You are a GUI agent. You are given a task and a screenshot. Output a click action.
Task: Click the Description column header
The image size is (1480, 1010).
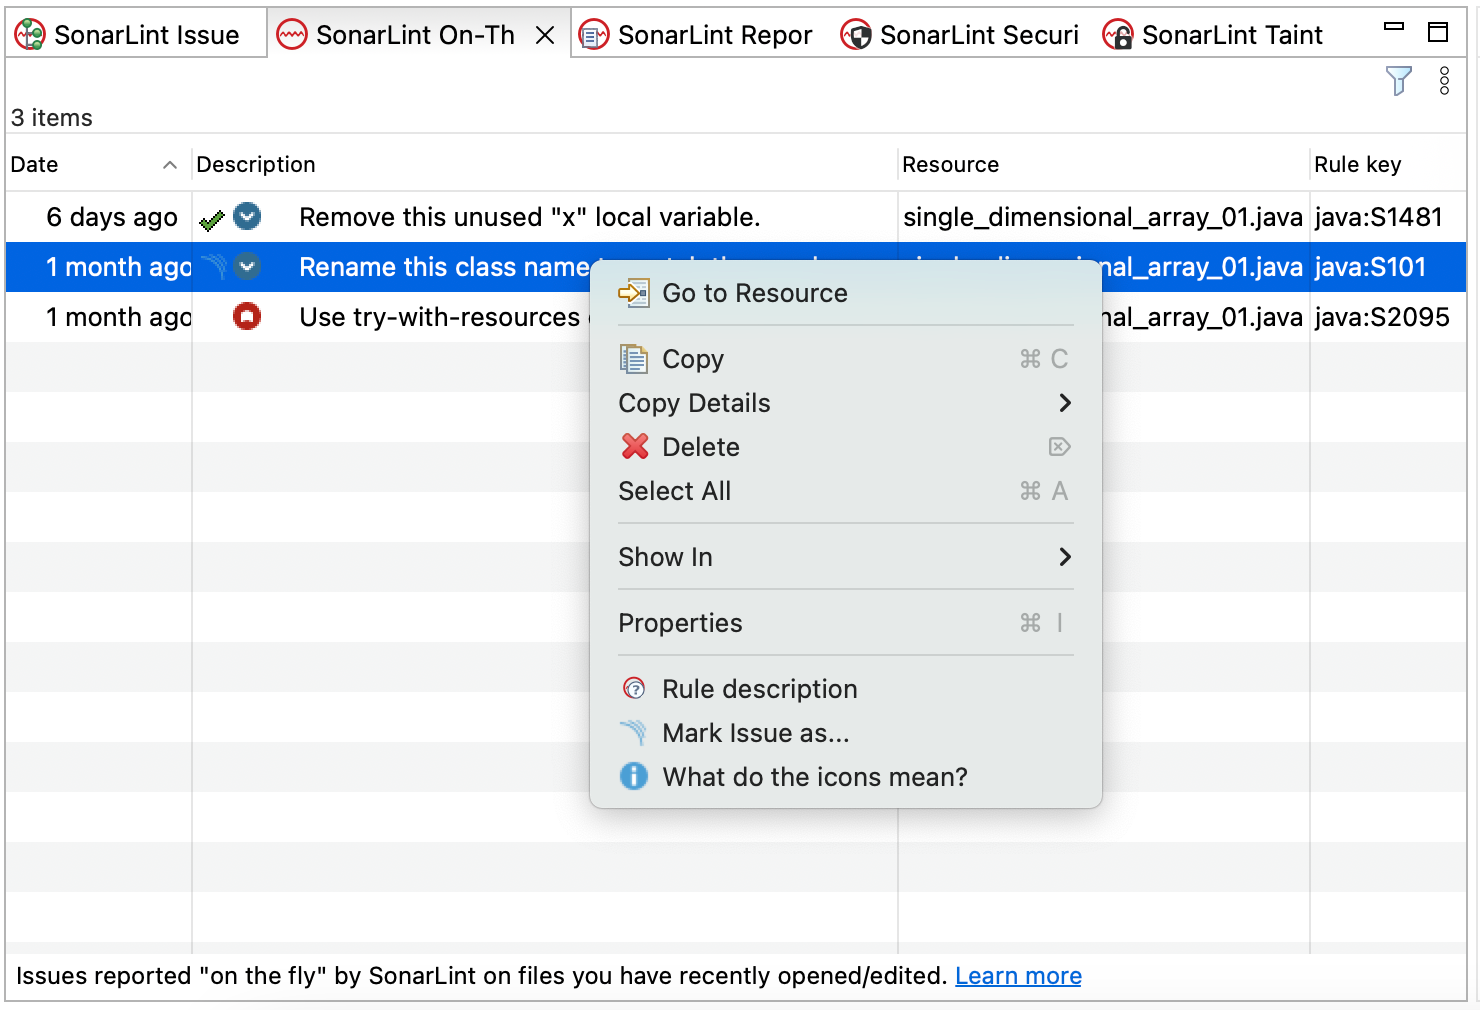(x=545, y=164)
